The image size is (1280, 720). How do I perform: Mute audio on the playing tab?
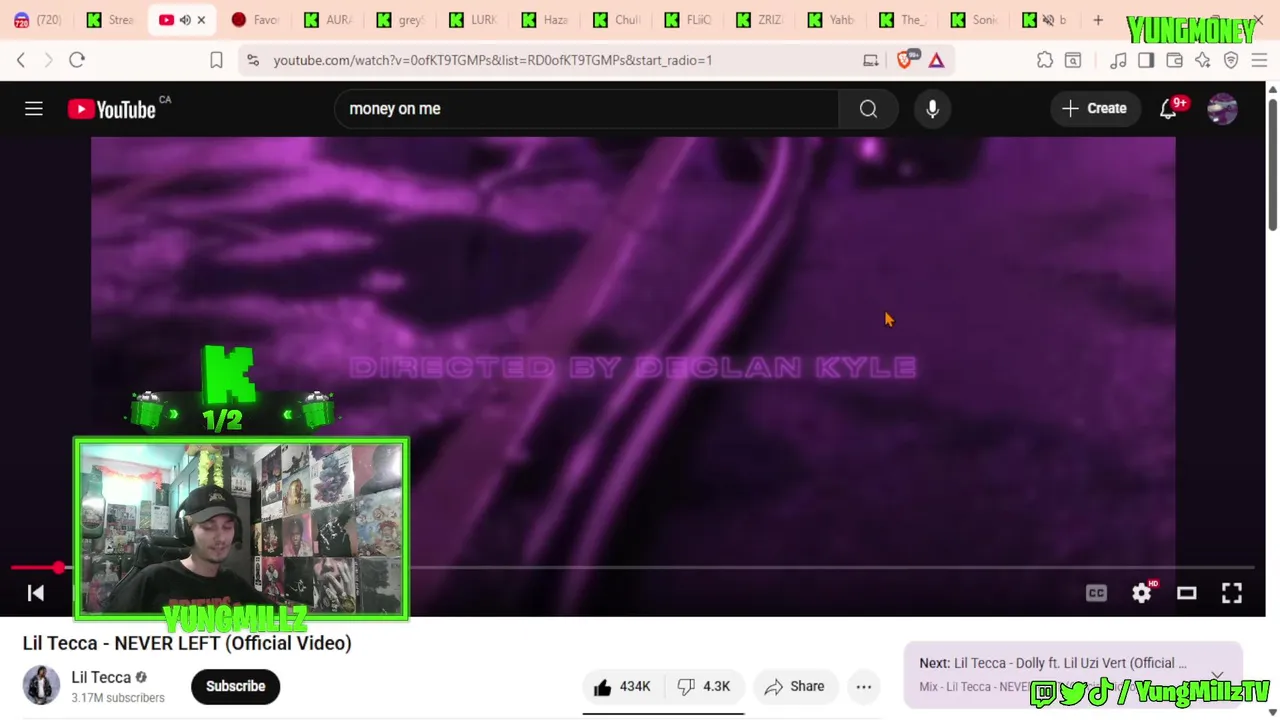pyautogui.click(x=185, y=20)
